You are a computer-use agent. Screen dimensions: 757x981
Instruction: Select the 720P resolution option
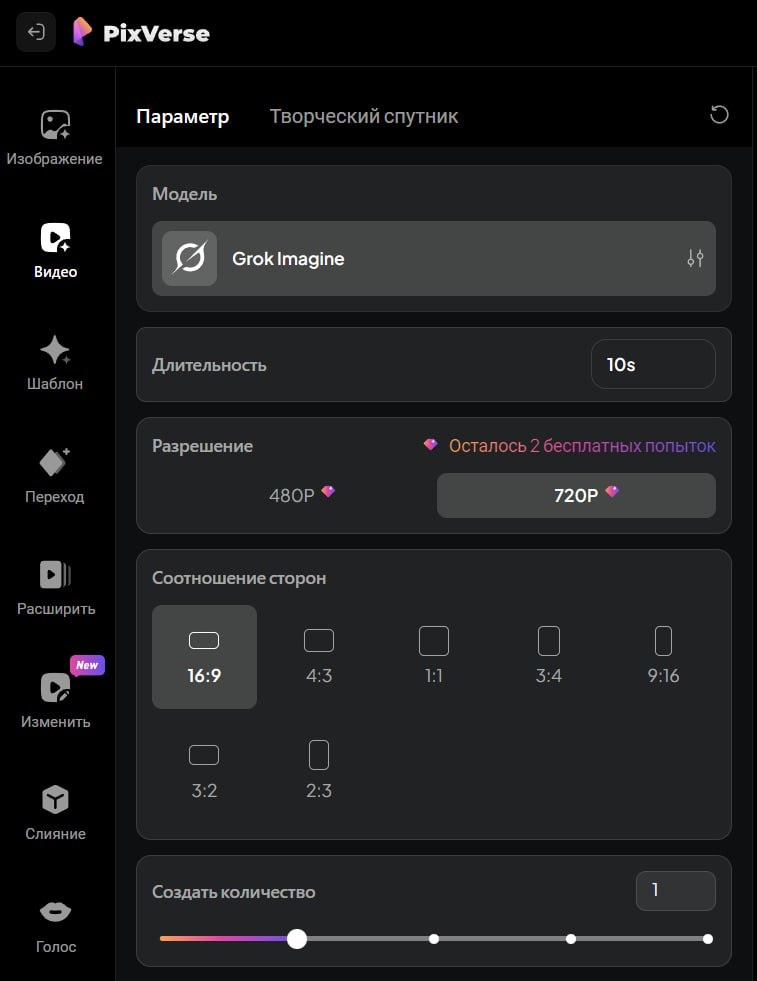576,495
